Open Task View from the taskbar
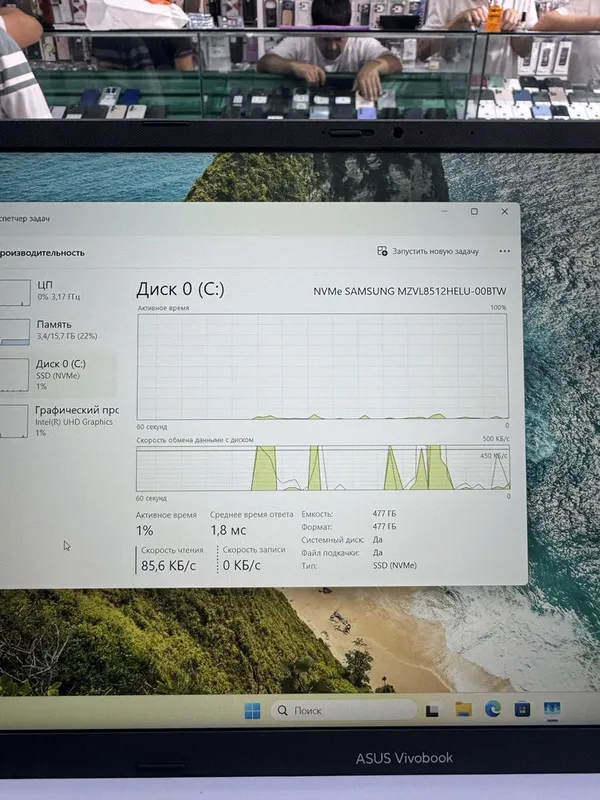 433,710
